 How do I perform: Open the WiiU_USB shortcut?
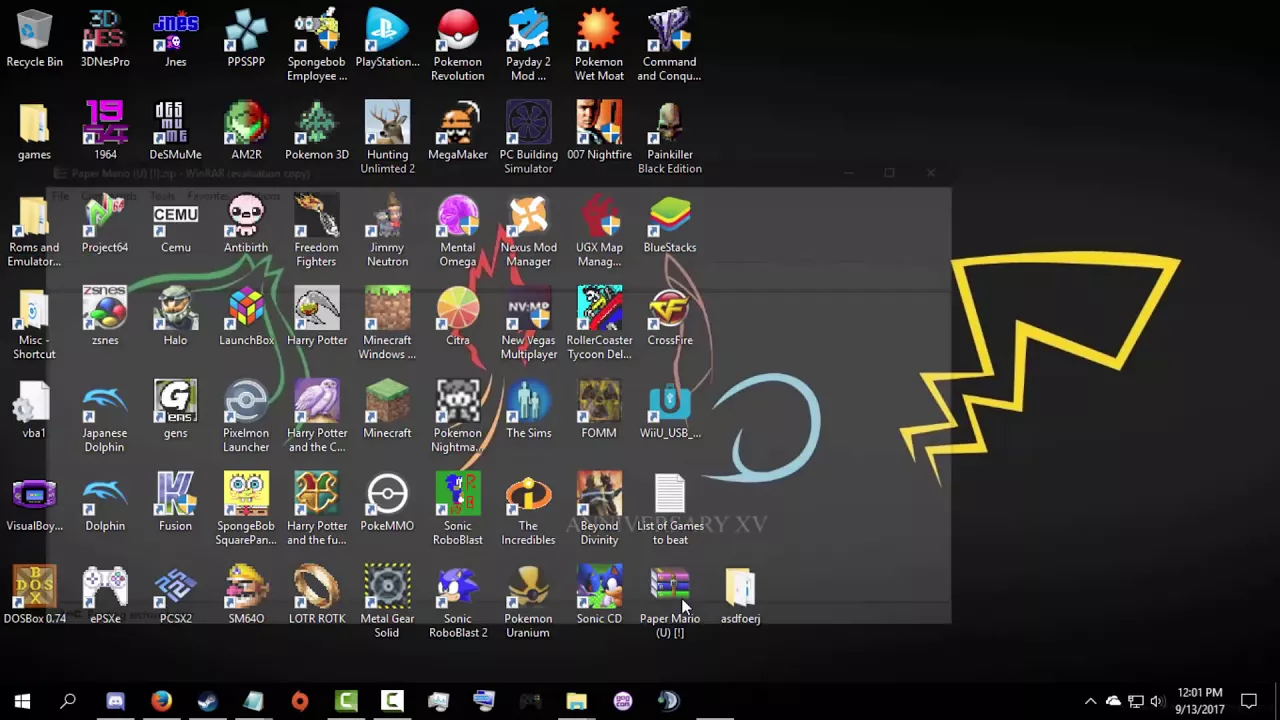(670, 411)
